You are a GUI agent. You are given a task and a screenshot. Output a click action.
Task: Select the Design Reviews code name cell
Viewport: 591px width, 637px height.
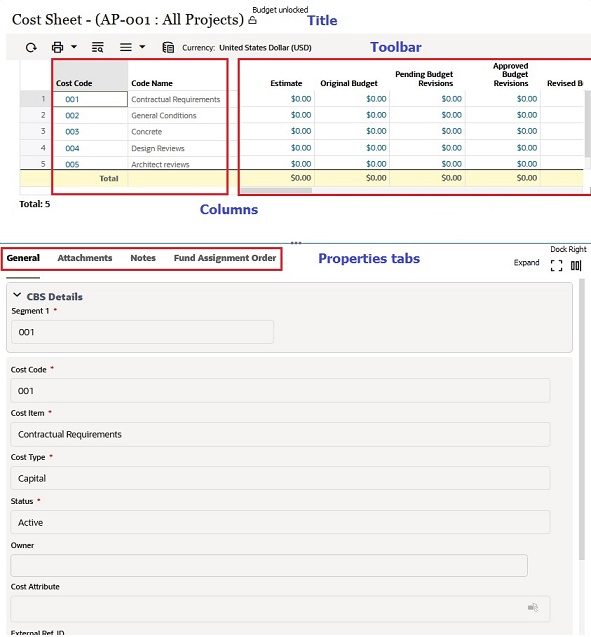coord(177,148)
